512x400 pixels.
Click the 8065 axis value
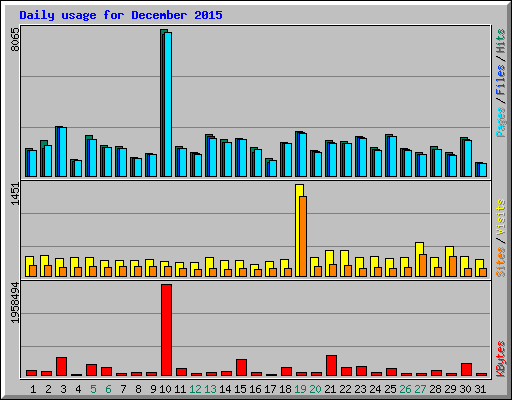15,40
